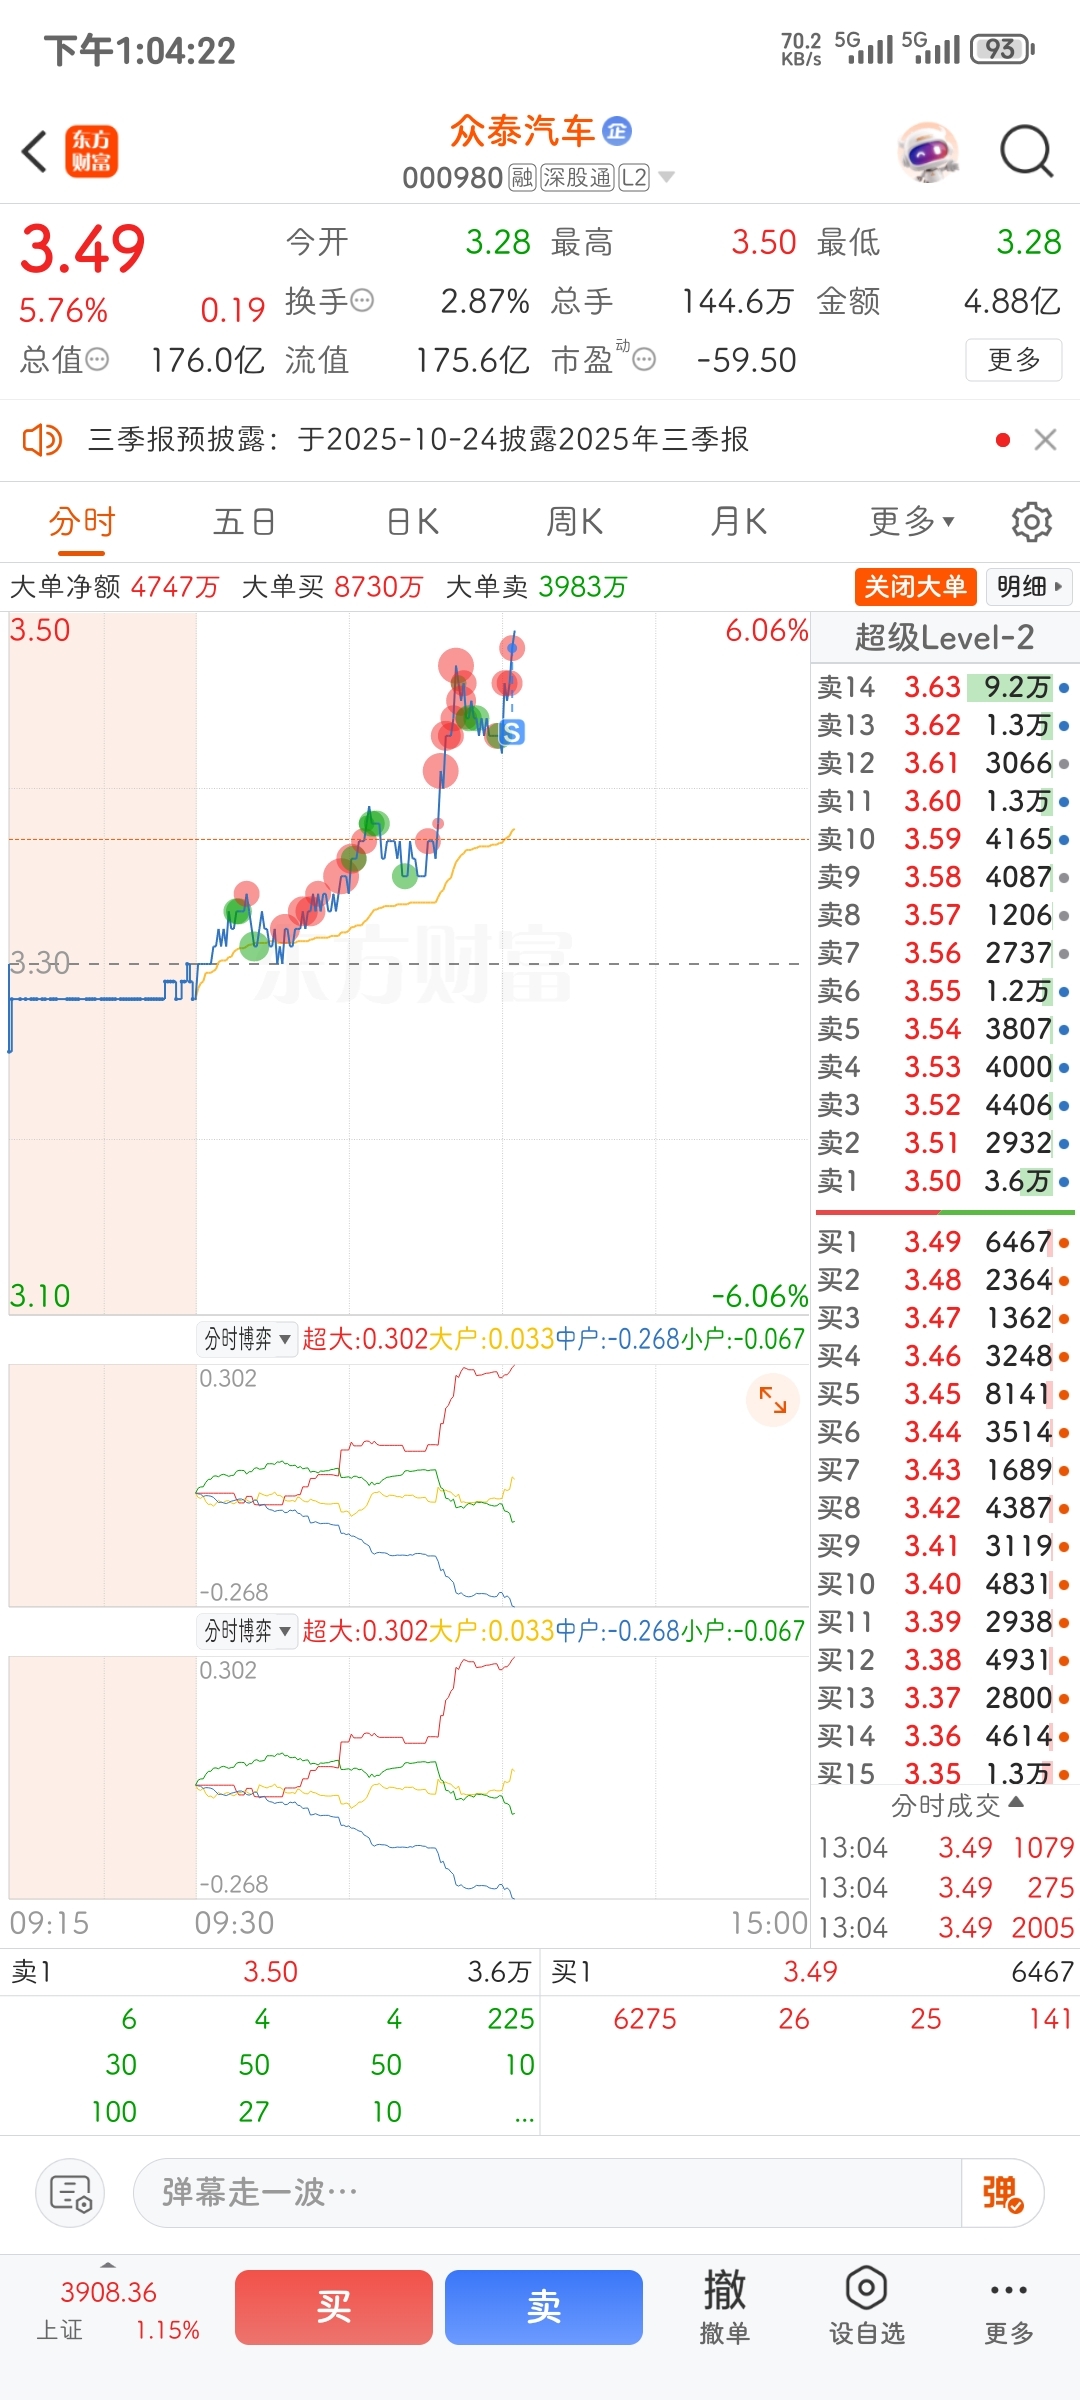The image size is (1080, 2400).
Task: Toggle the 弹 danmaku switch
Action: click(x=1002, y=2193)
